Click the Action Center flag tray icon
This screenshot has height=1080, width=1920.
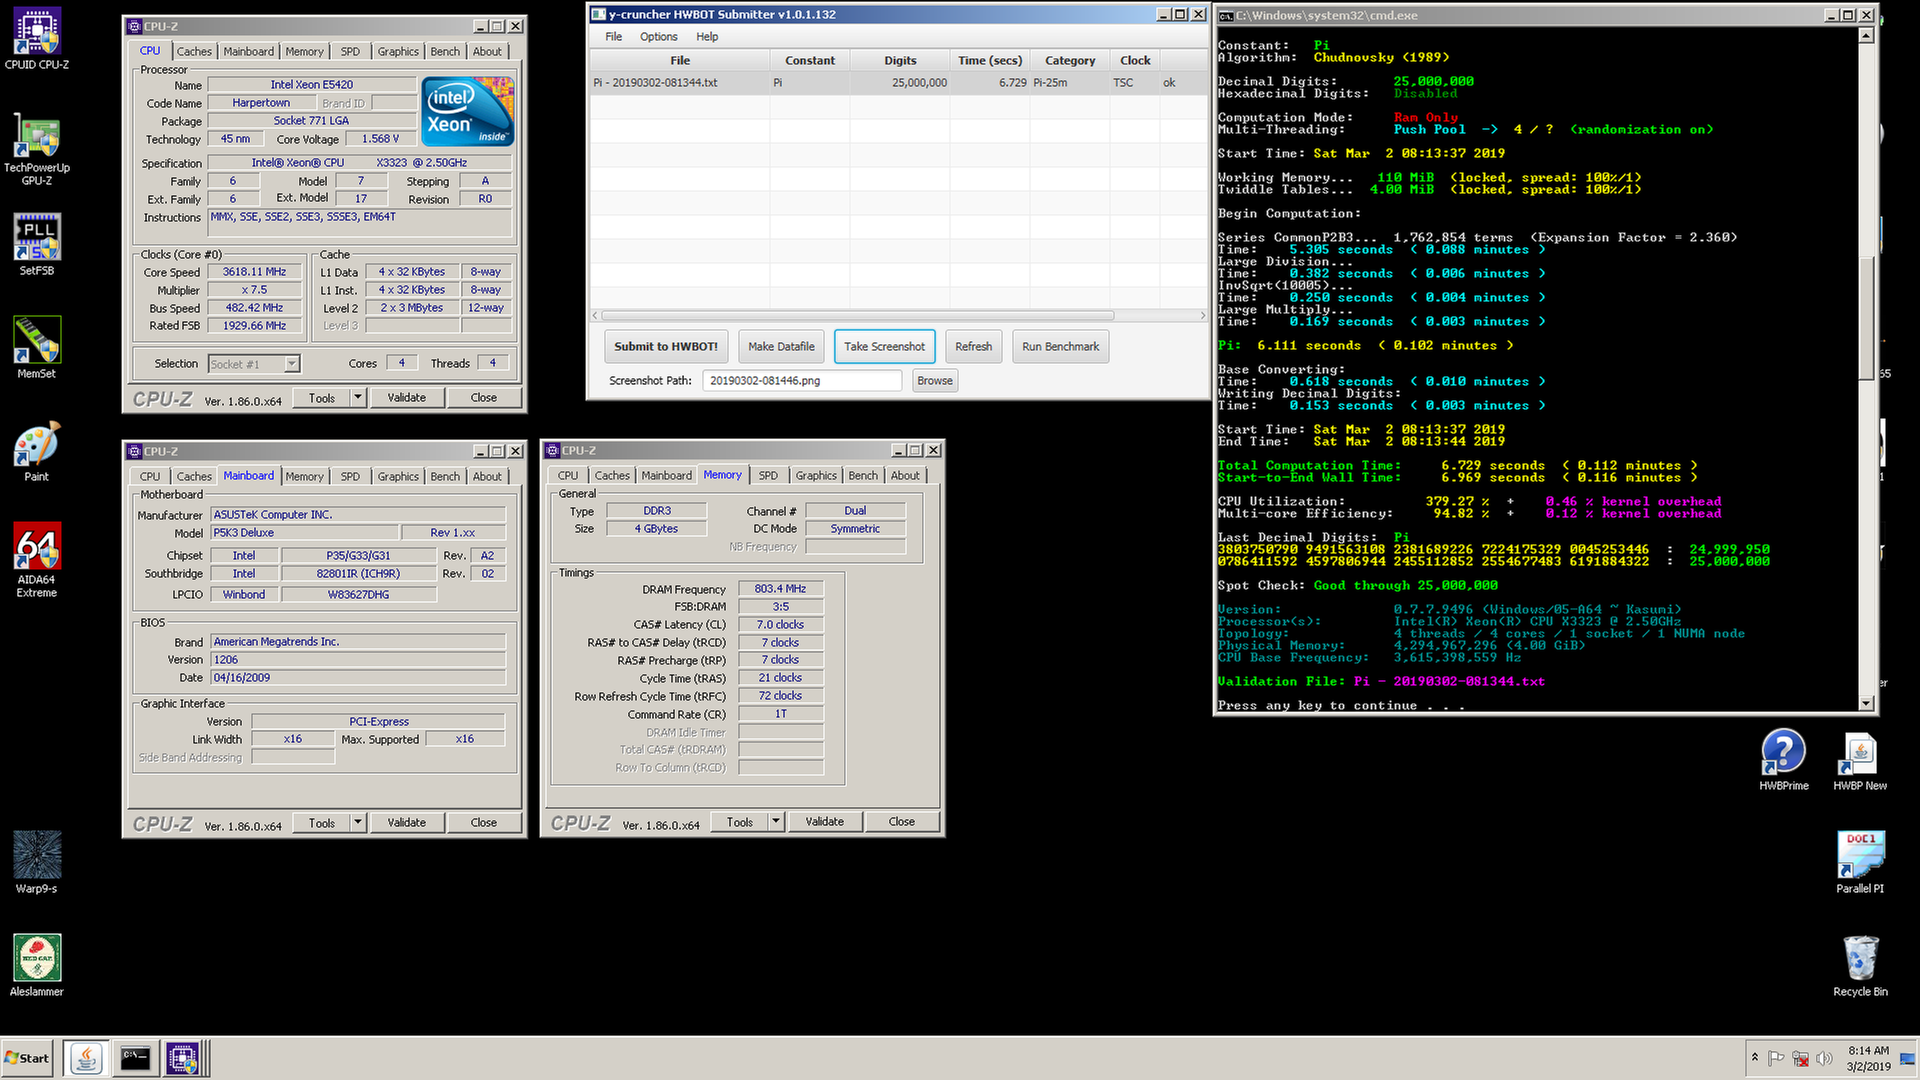click(x=1776, y=1058)
